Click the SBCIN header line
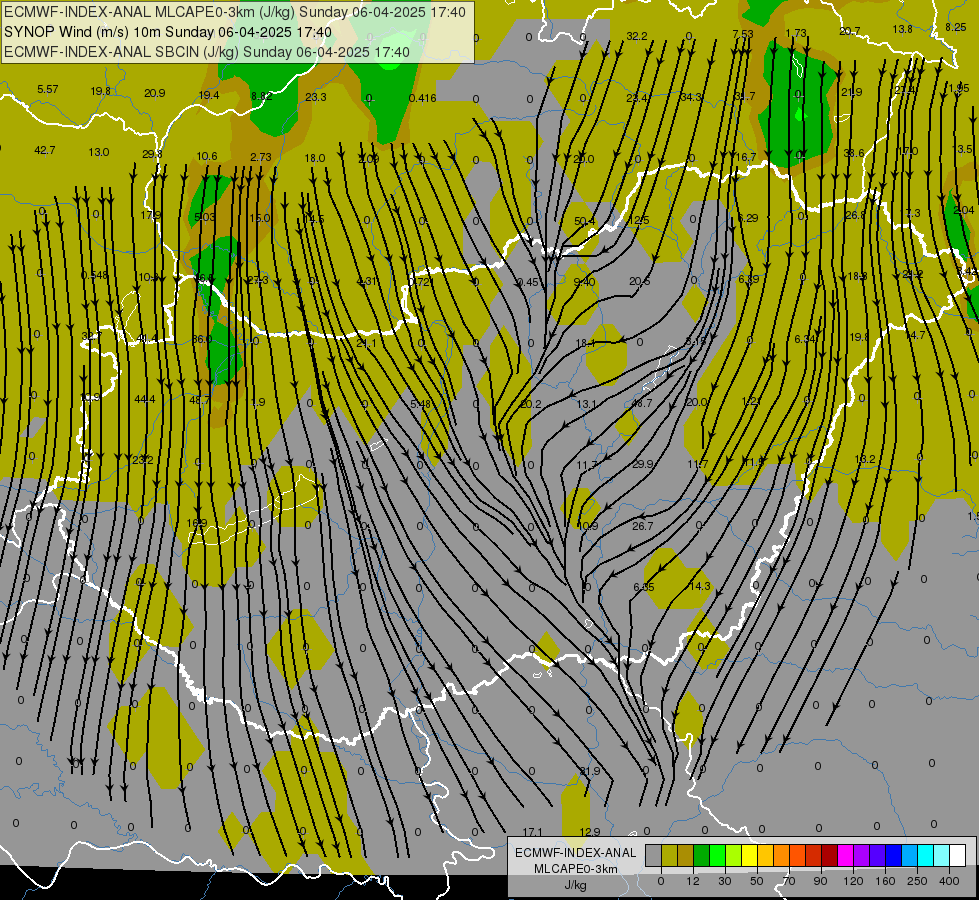 tap(207, 52)
